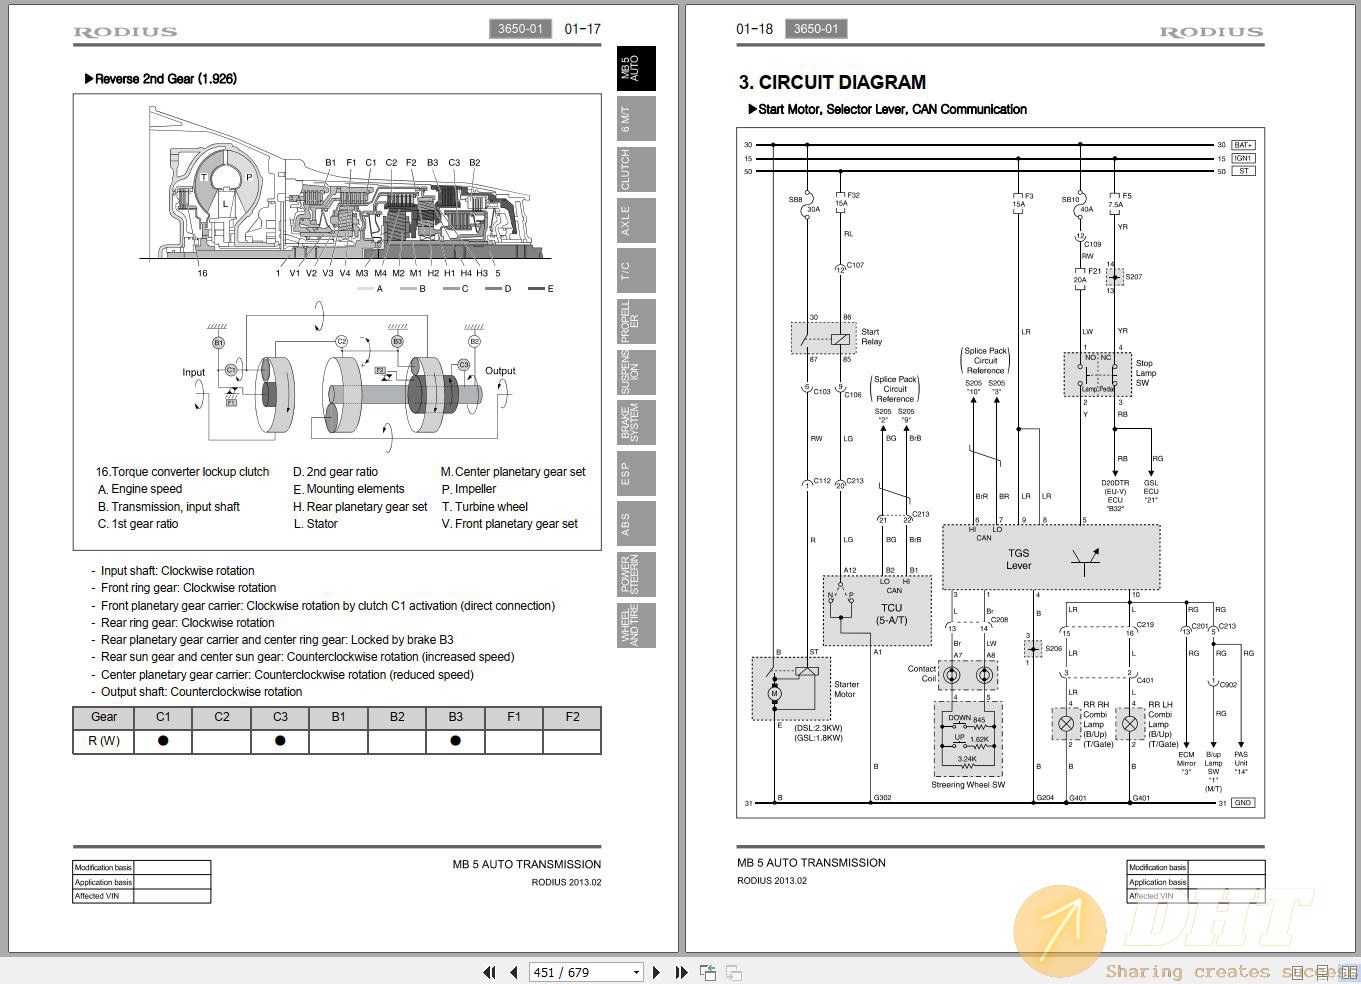1361x984 pixels.
Task: Open the SUSPENSION section tab
Action: click(636, 372)
